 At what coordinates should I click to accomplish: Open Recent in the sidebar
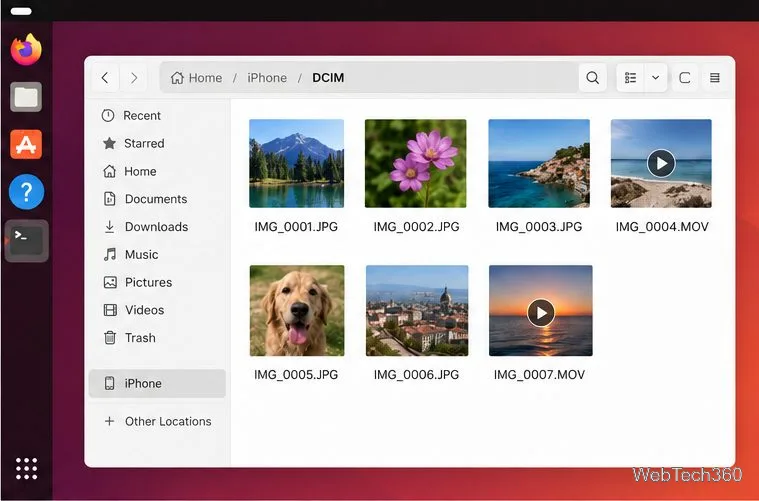157,115
